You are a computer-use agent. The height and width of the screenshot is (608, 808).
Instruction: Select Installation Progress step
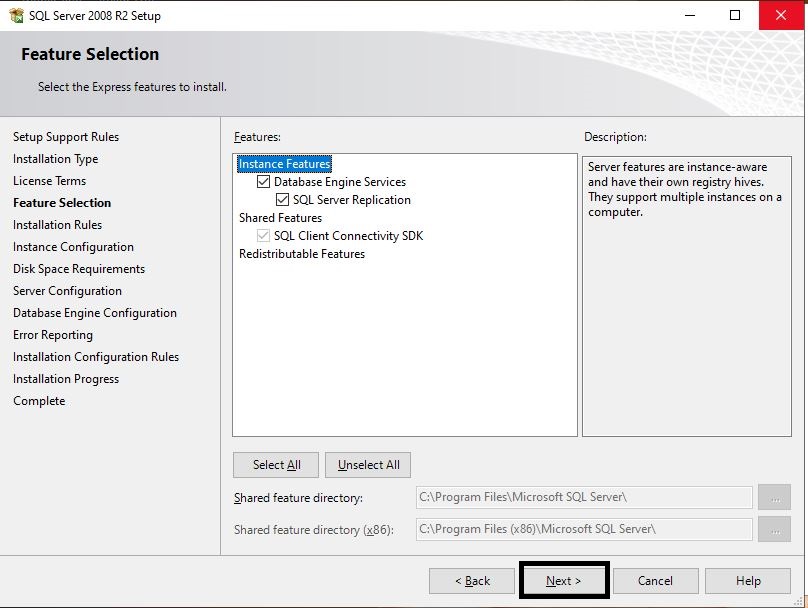coord(66,379)
